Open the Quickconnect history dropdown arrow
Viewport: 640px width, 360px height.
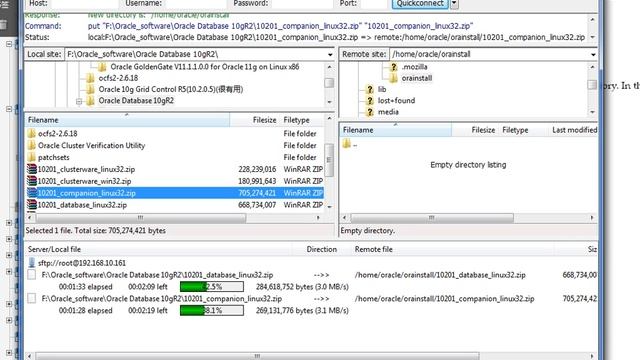pos(454,3)
